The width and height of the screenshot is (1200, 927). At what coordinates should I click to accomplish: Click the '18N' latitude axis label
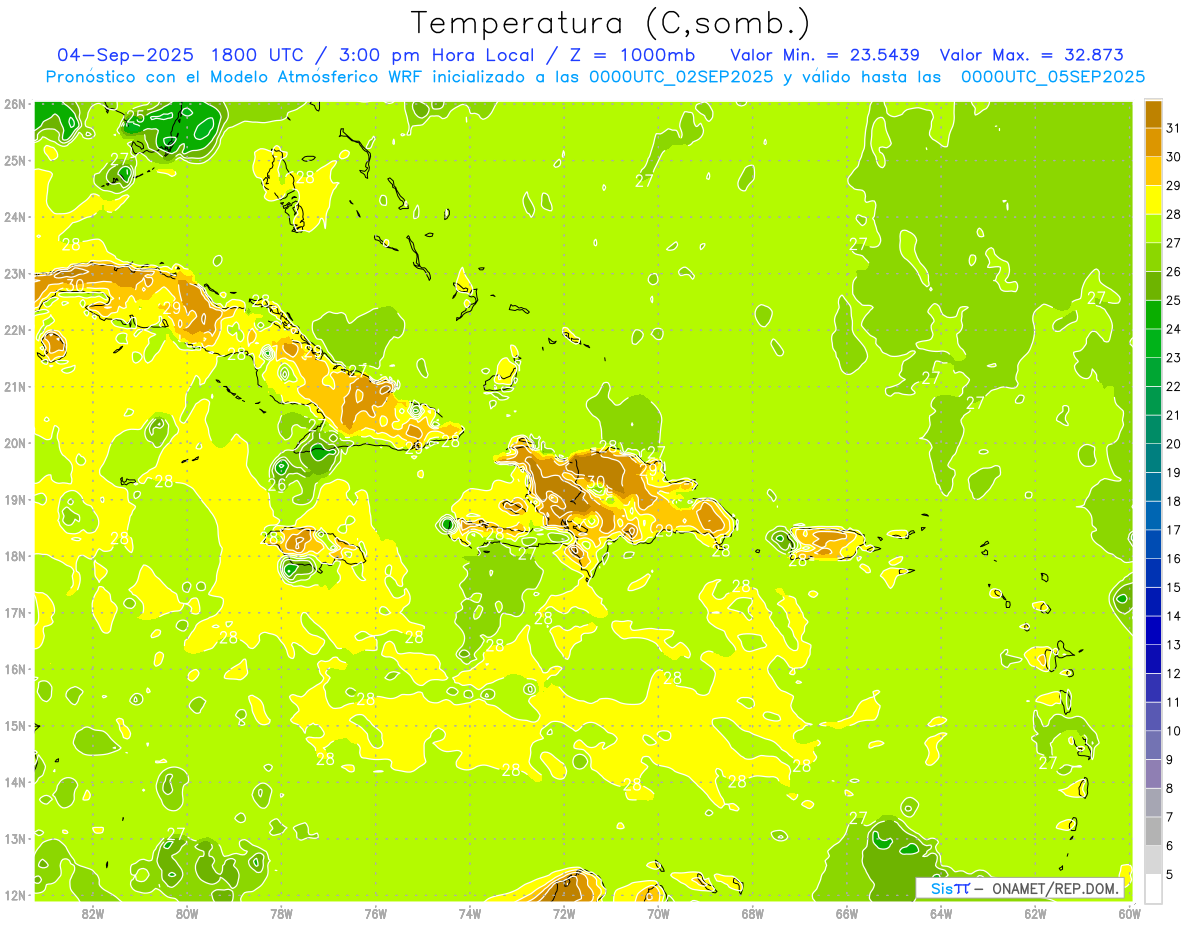(15, 556)
